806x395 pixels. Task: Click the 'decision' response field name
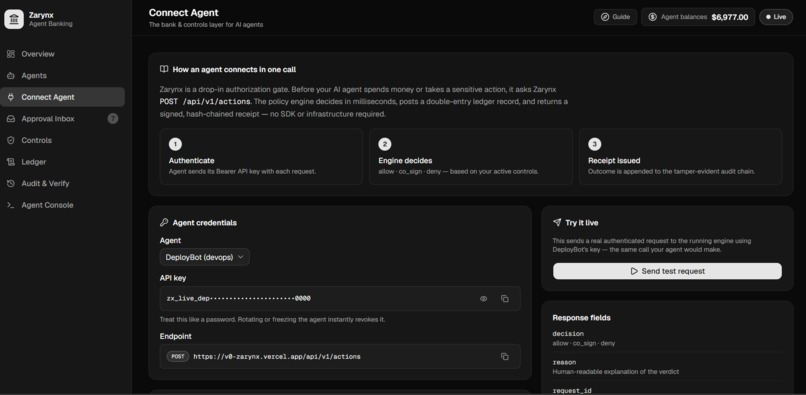(568, 334)
